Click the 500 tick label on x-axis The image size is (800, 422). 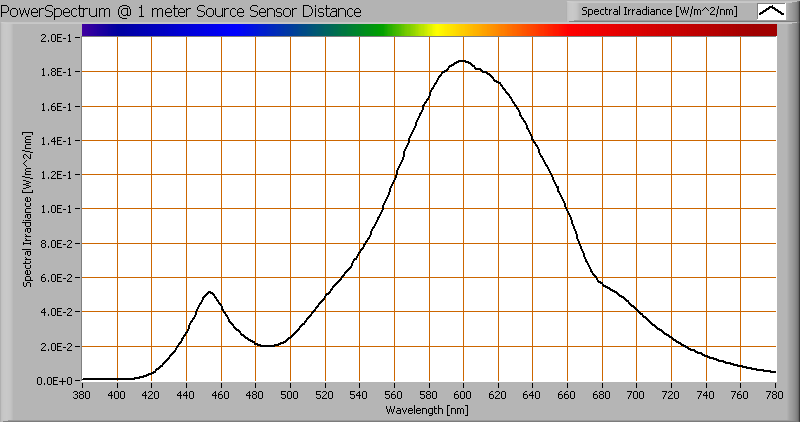click(290, 395)
